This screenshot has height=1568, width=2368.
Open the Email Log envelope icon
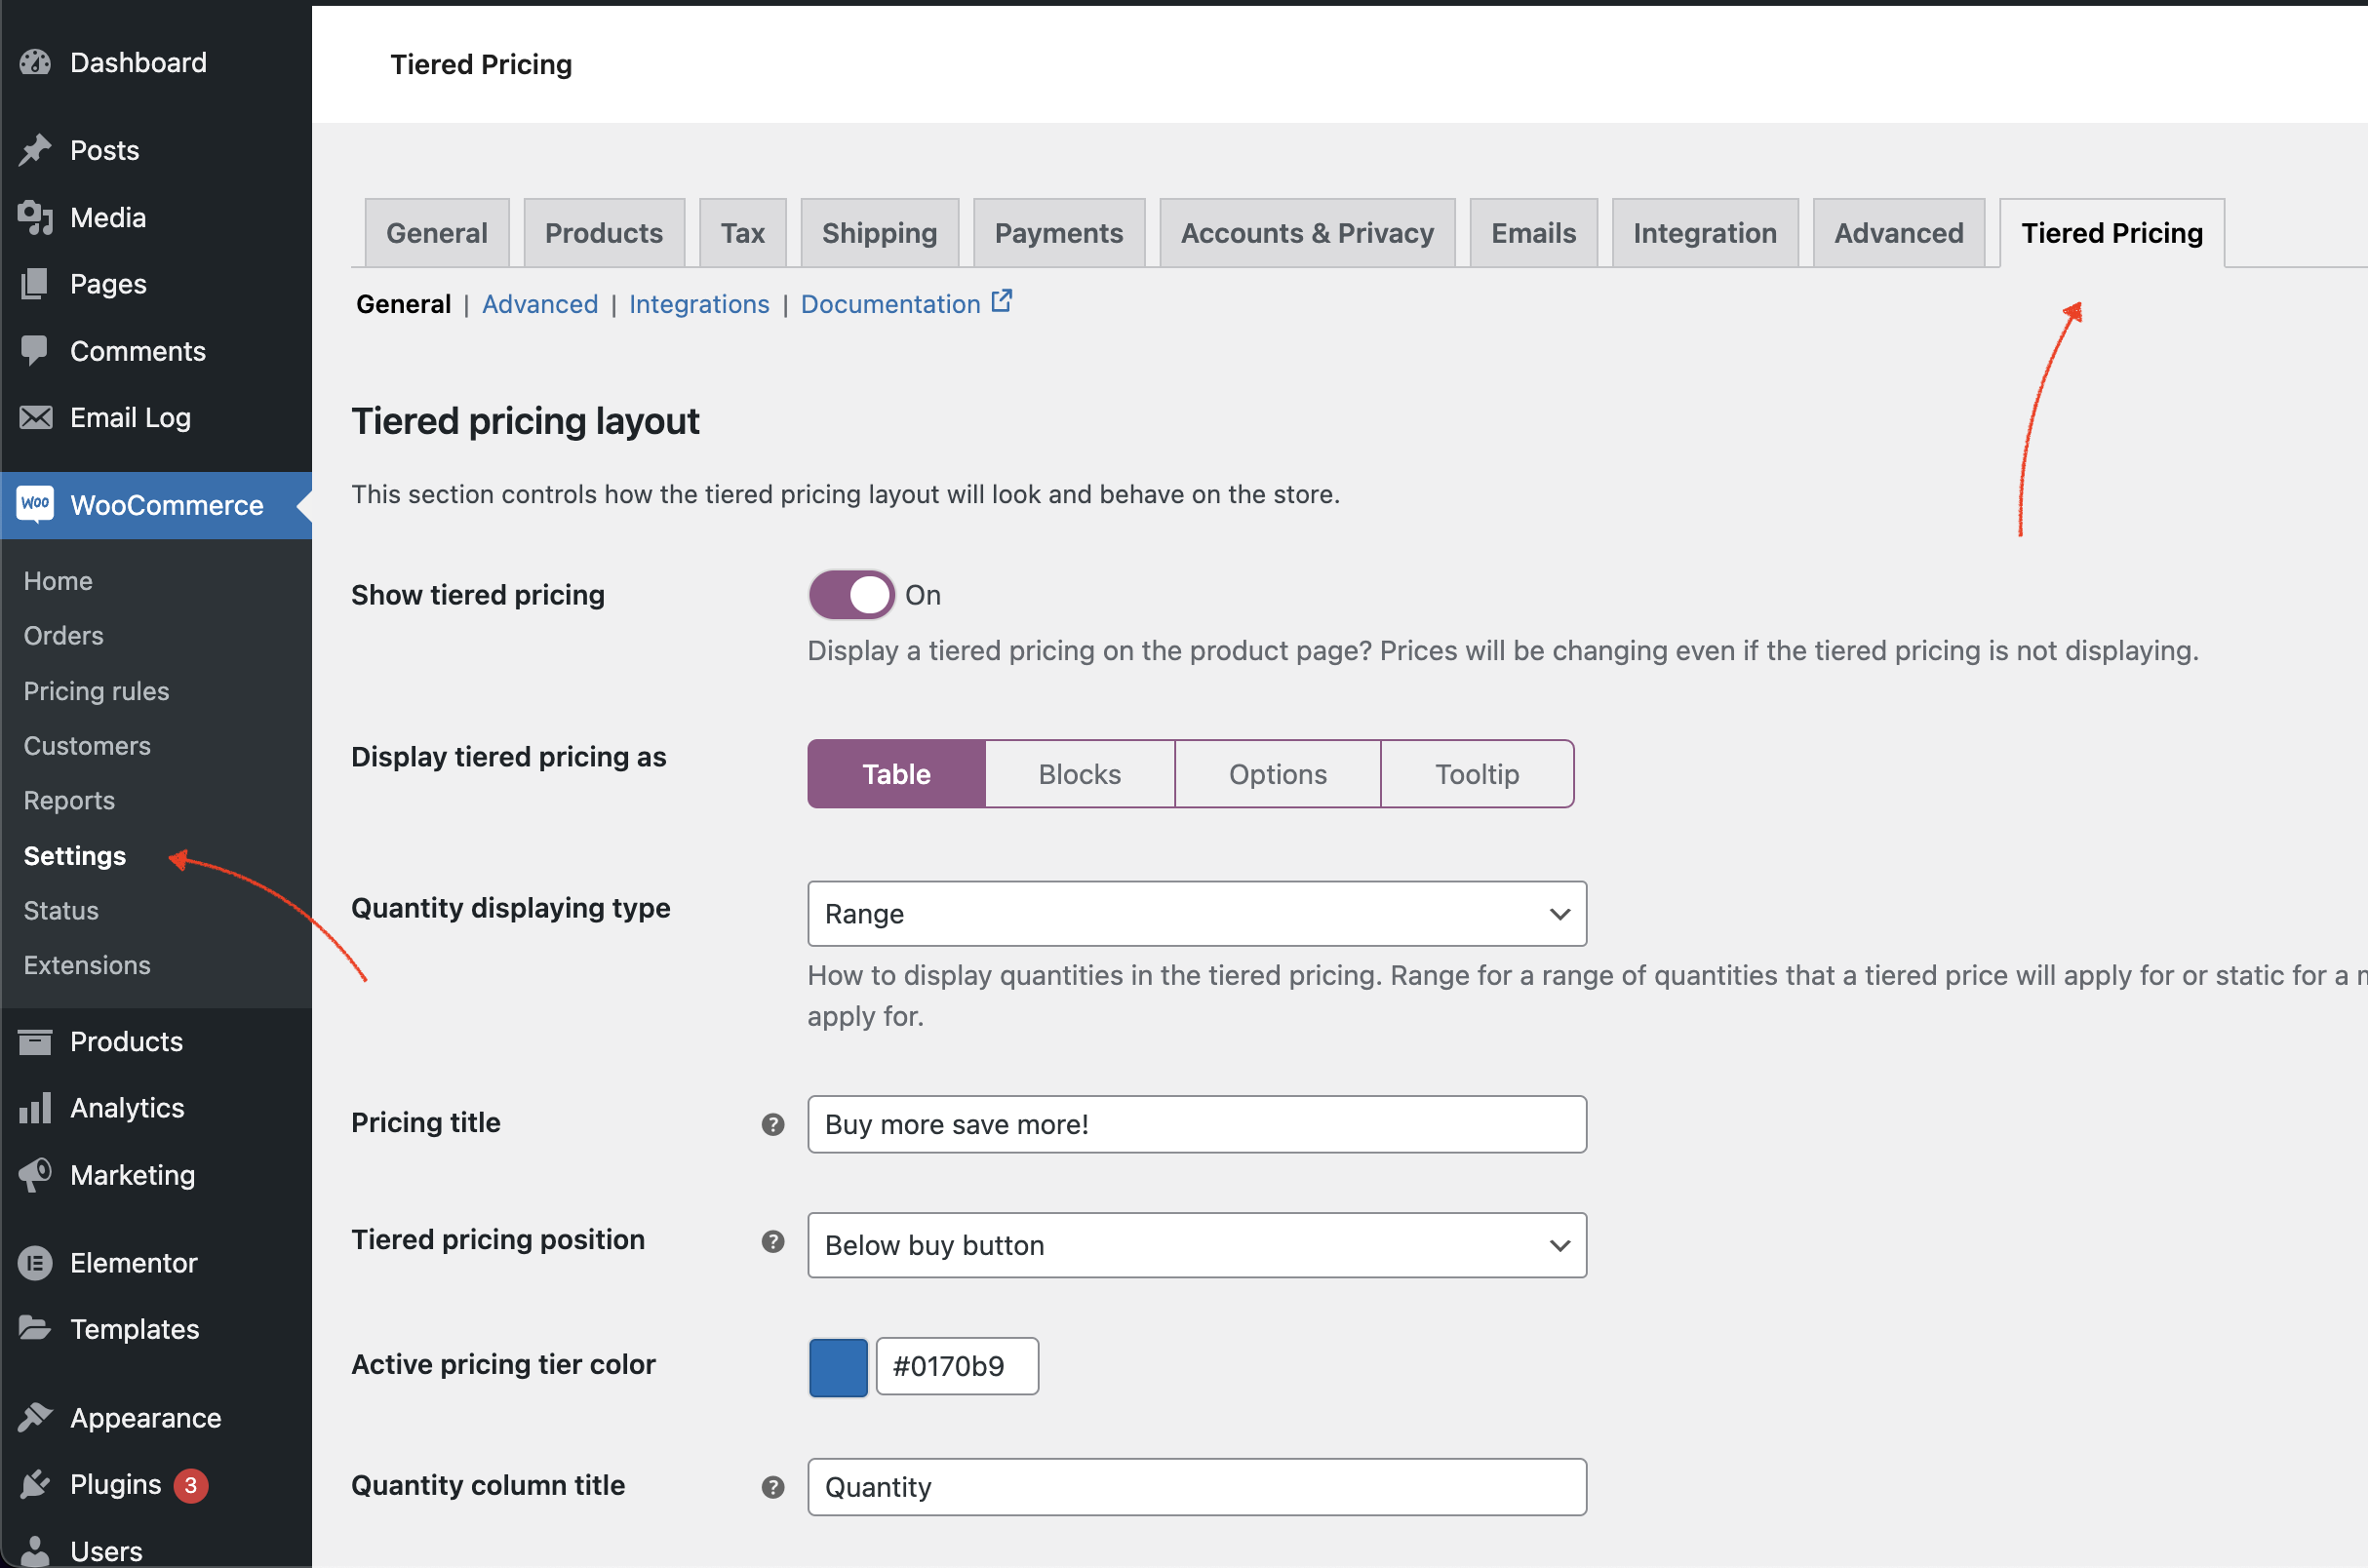click(x=35, y=417)
